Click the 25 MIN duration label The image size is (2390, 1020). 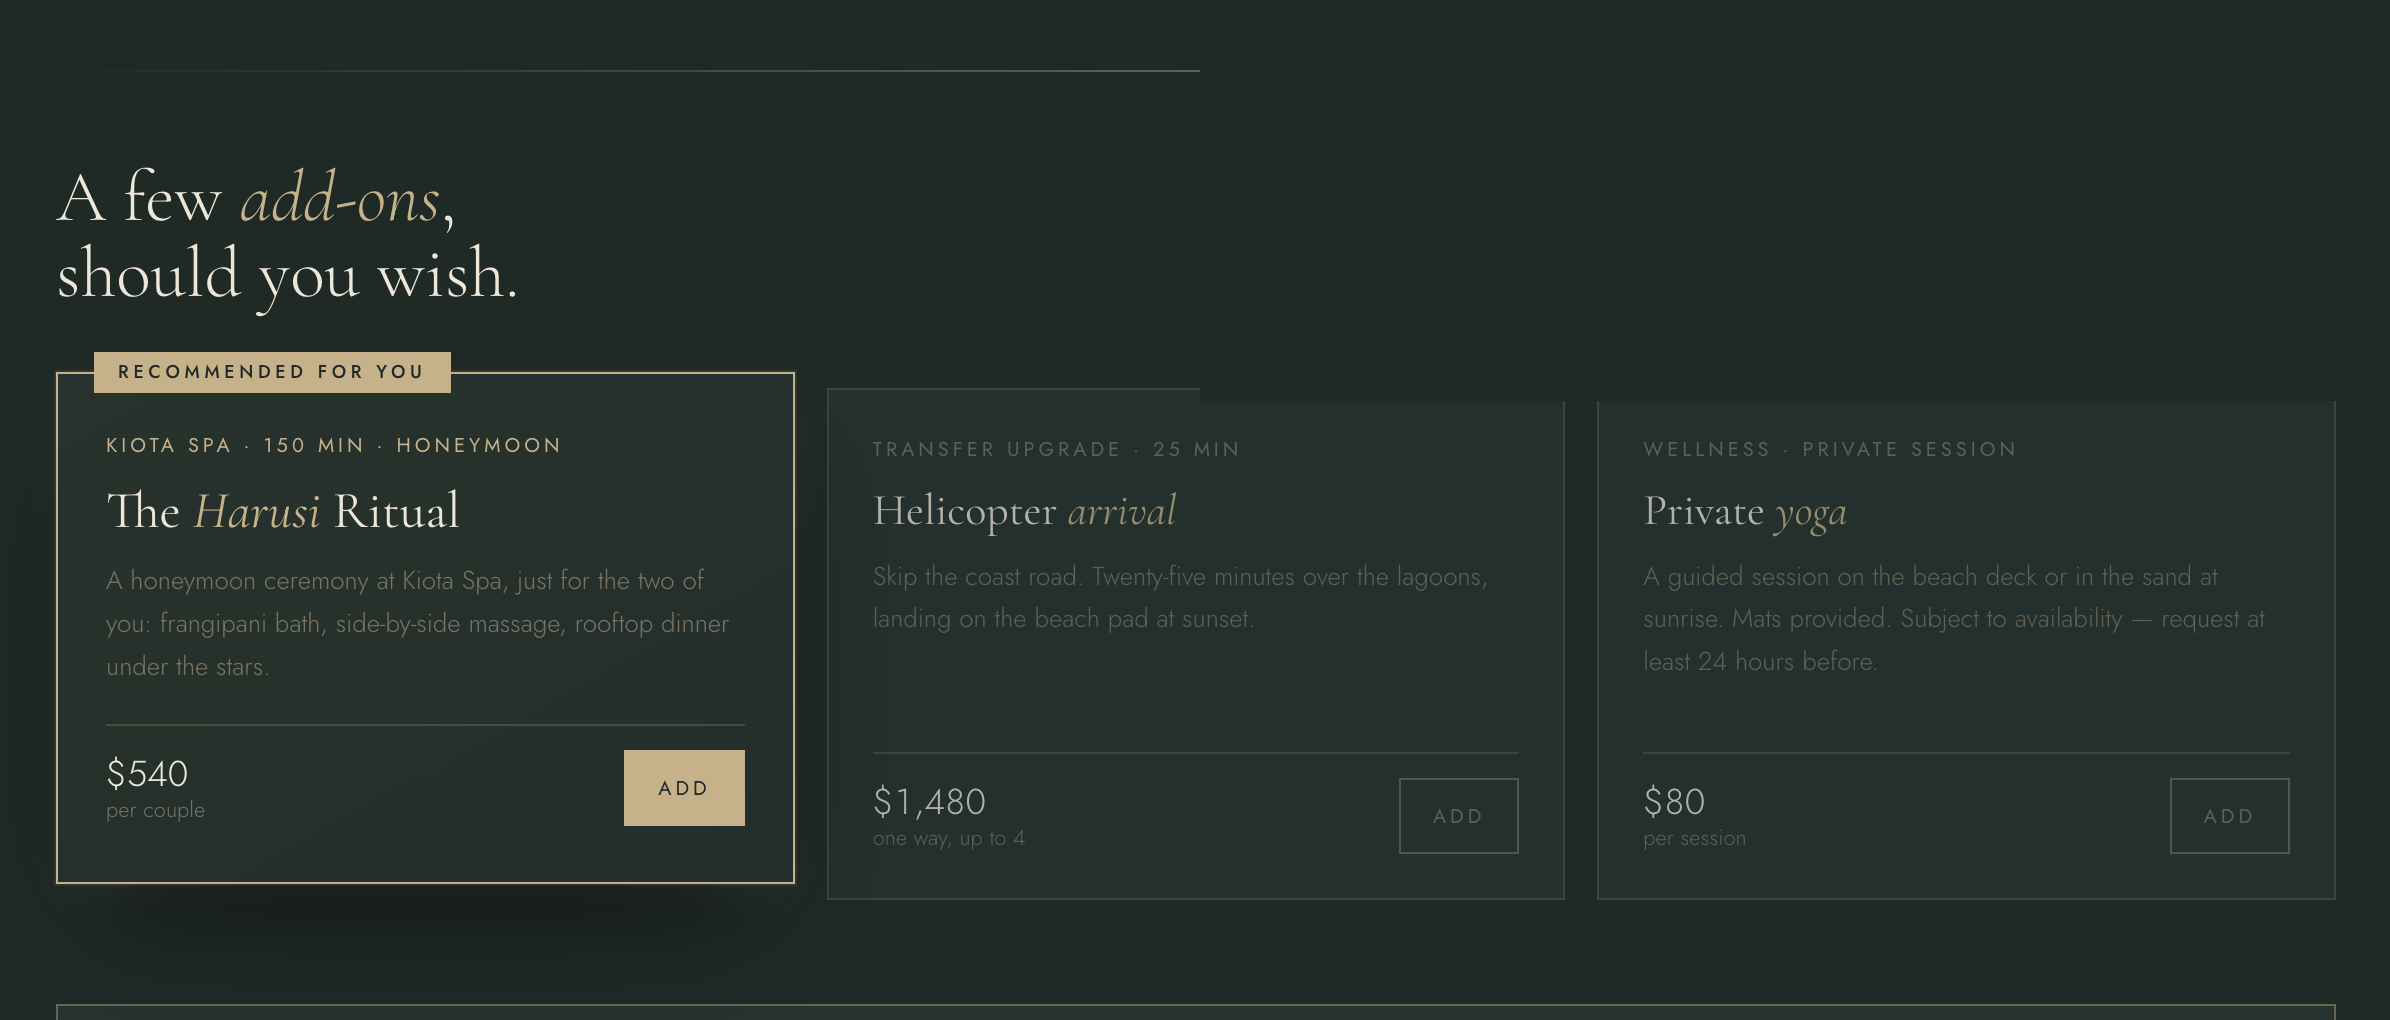[1196, 449]
